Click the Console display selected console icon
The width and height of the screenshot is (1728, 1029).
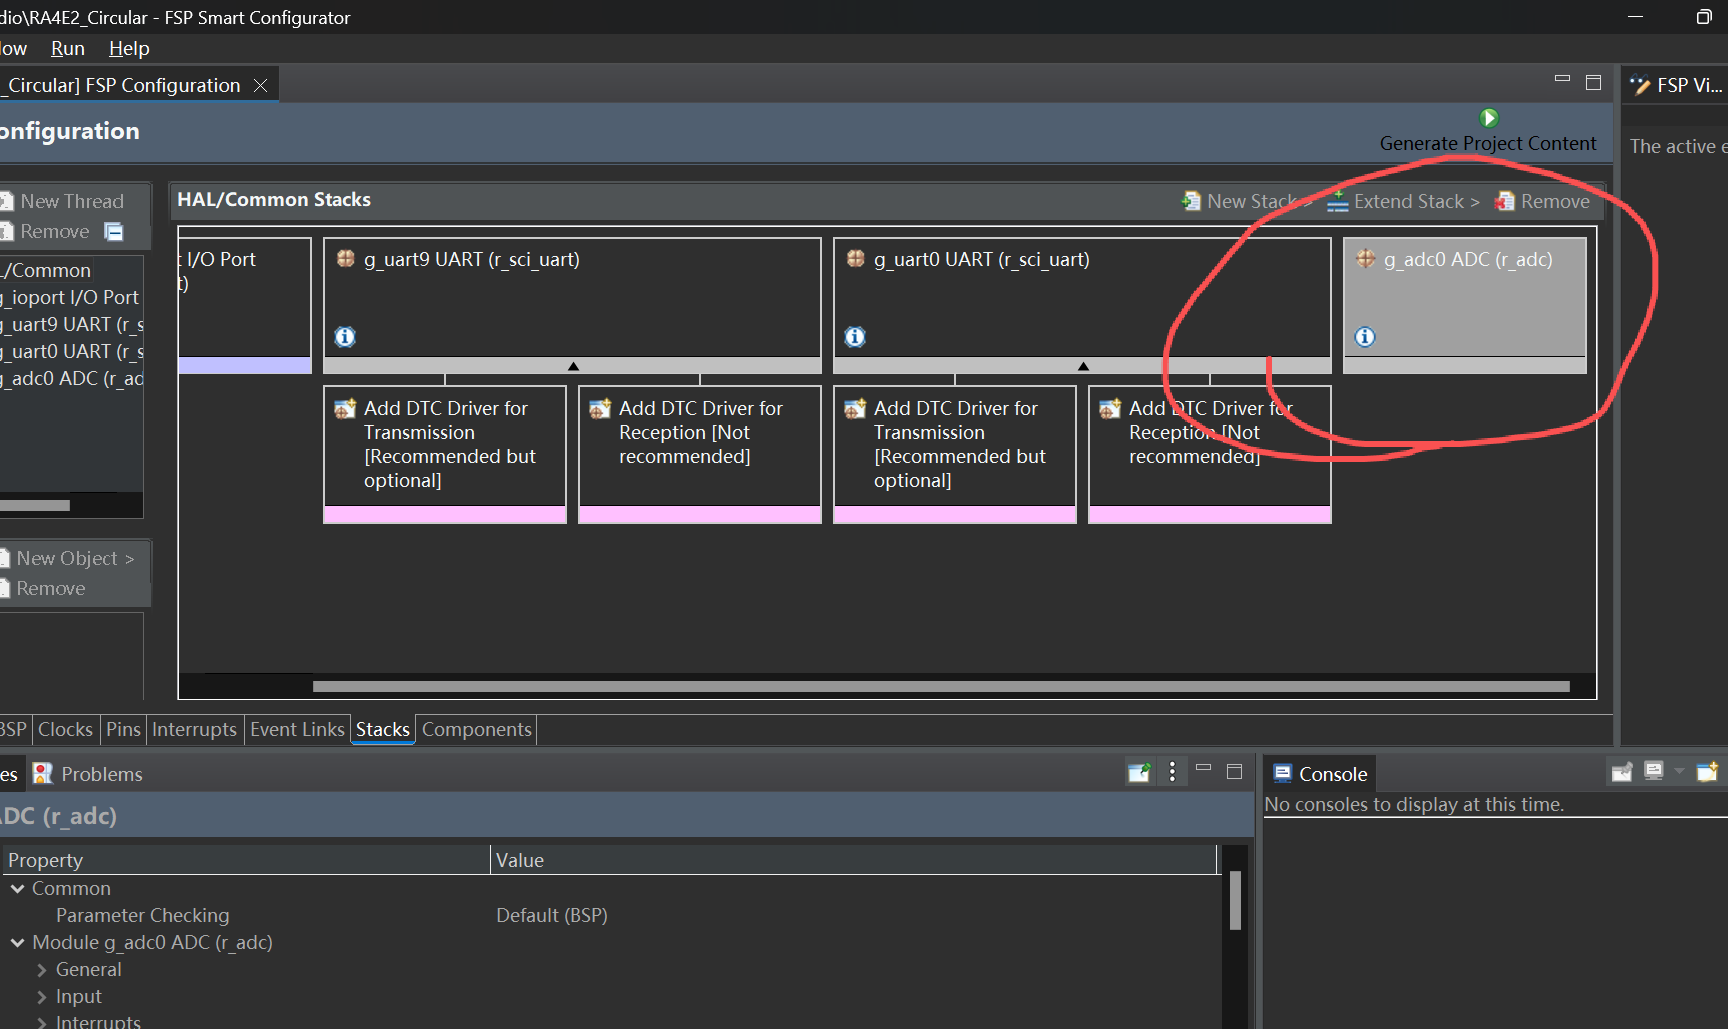coord(1654,772)
